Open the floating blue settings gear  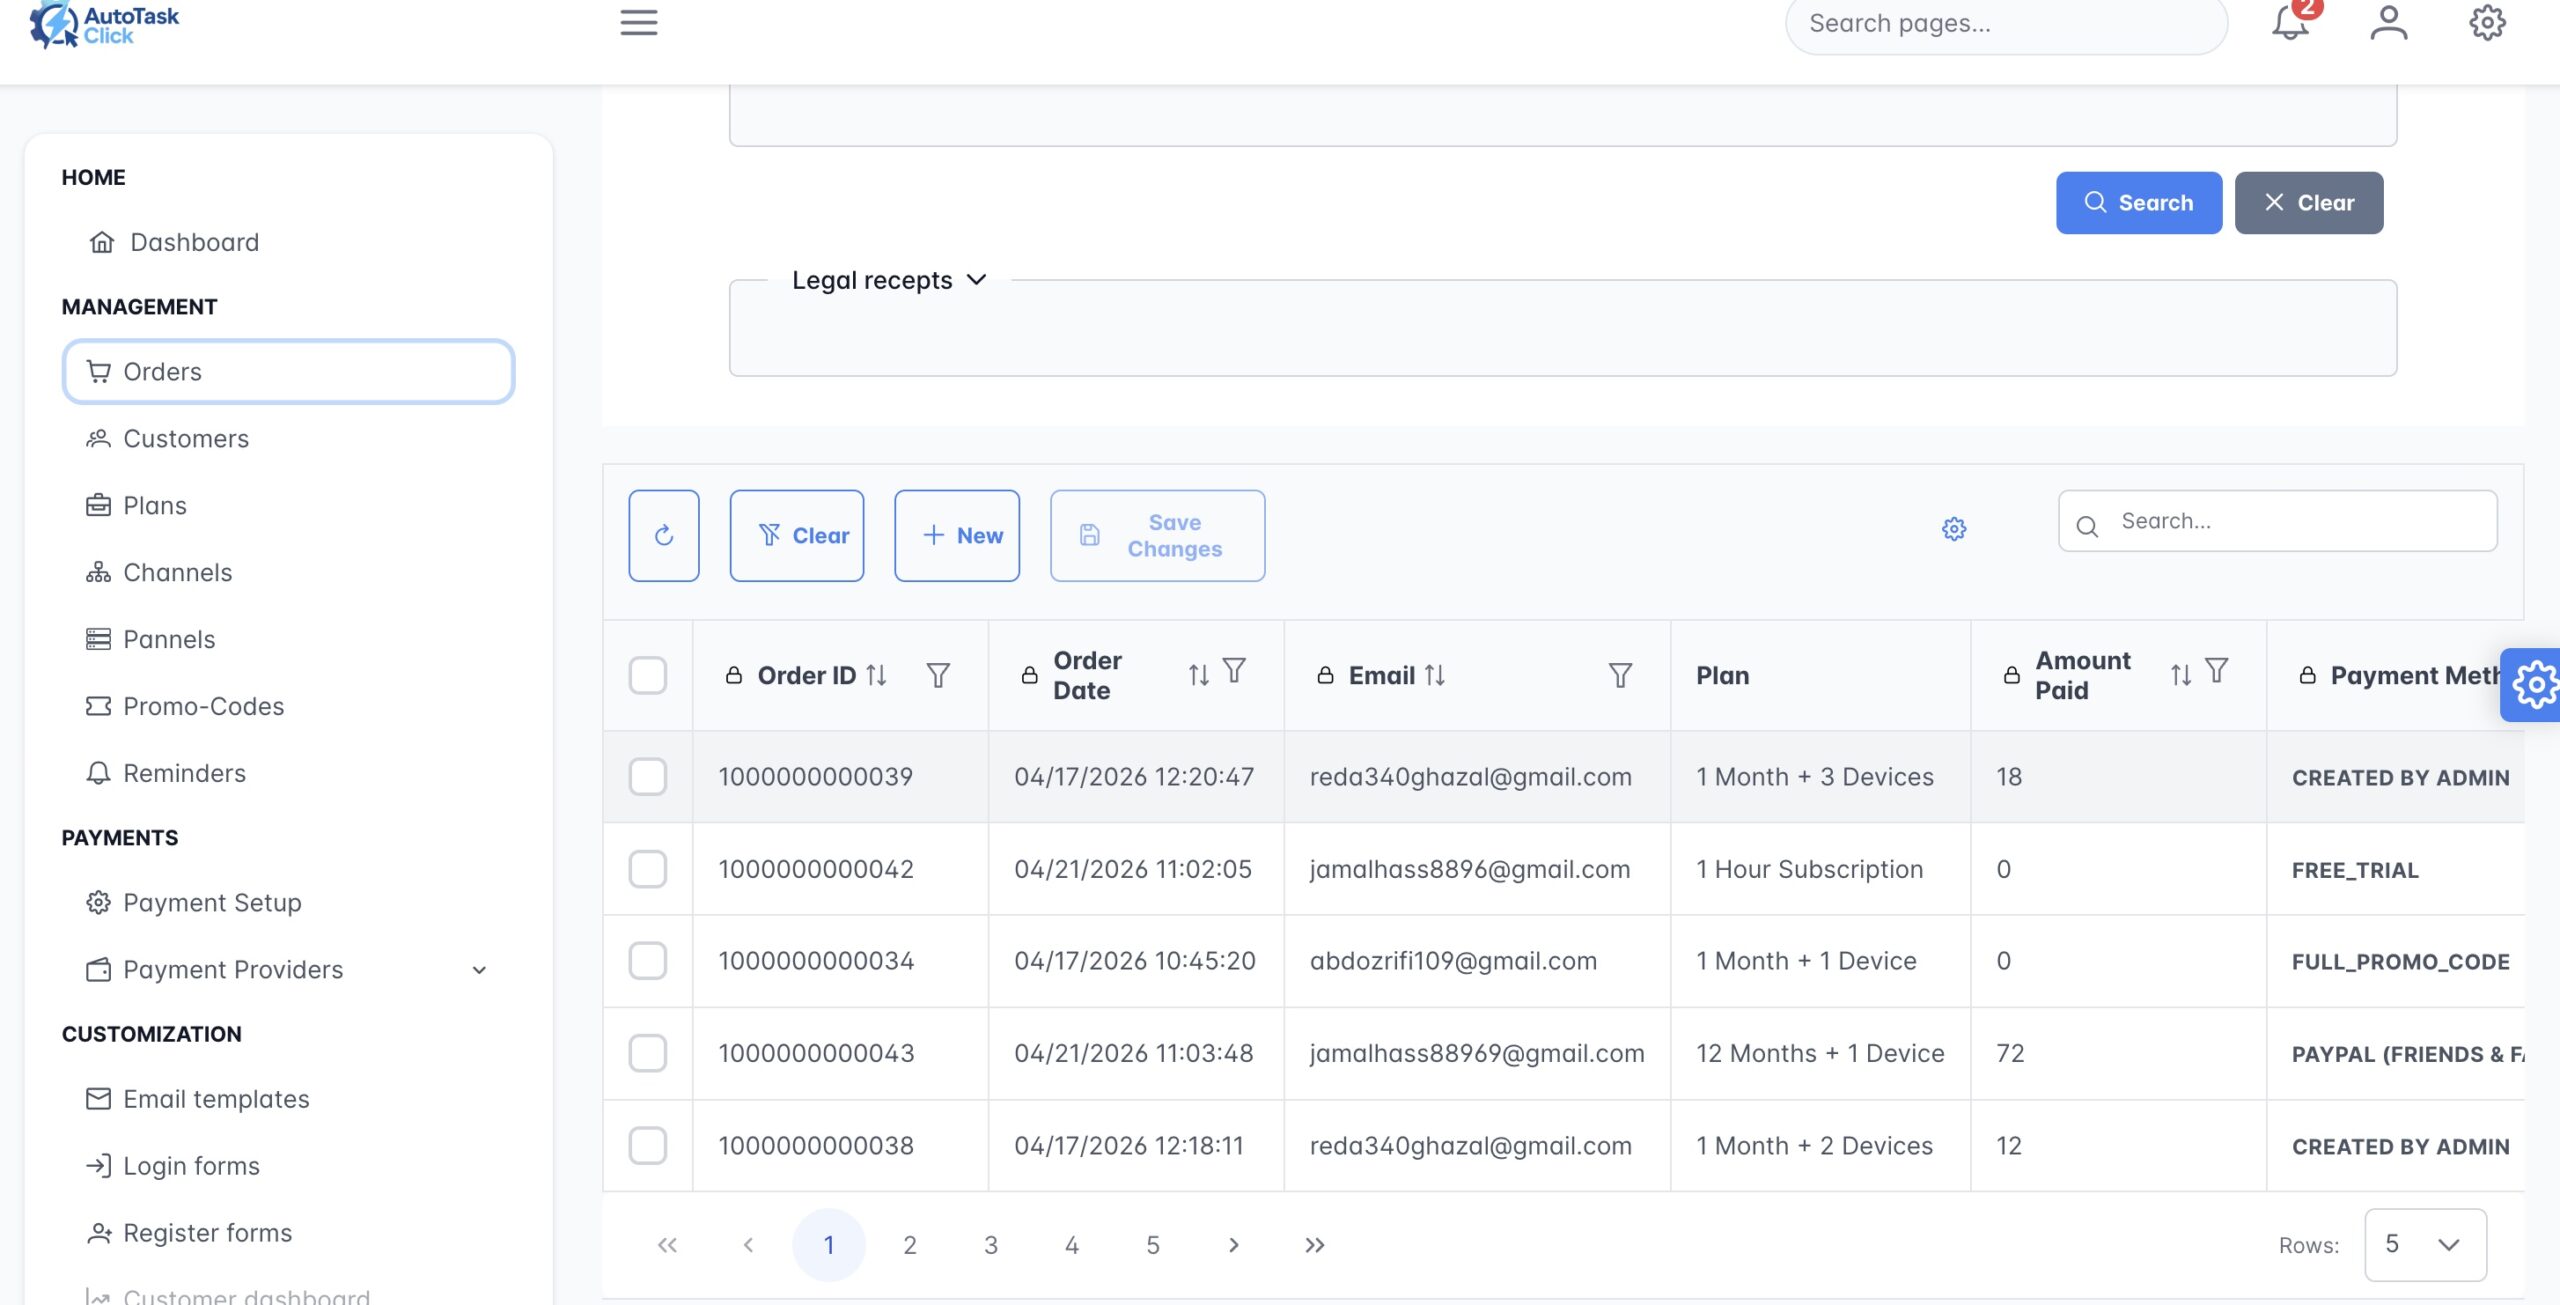point(2532,685)
